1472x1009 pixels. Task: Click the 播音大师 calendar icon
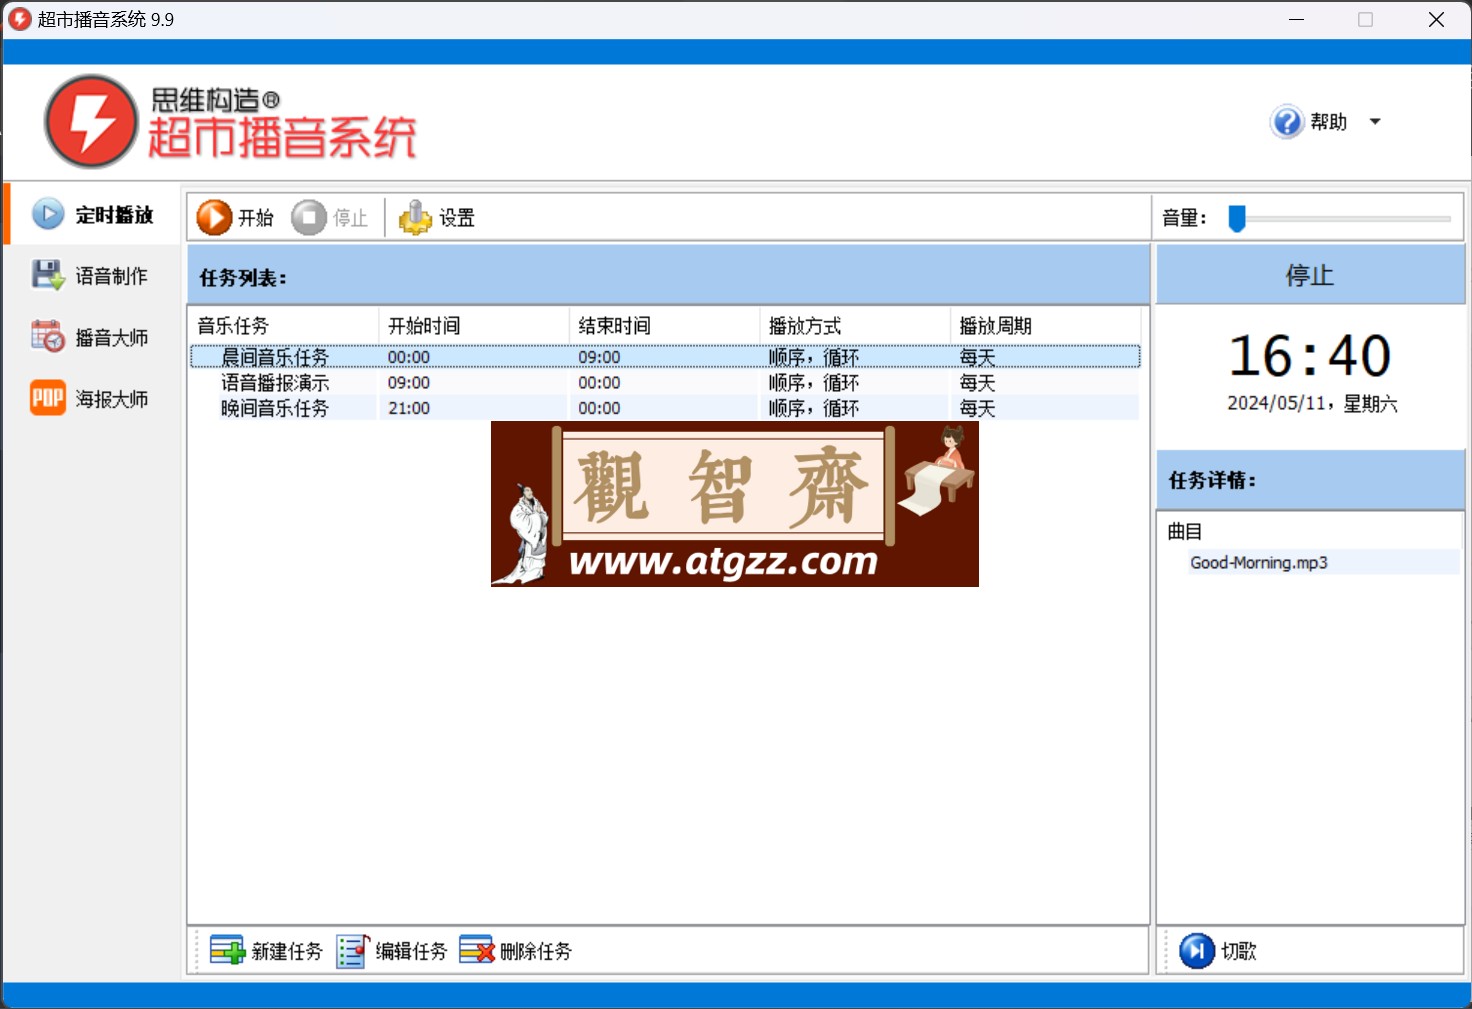click(48, 337)
